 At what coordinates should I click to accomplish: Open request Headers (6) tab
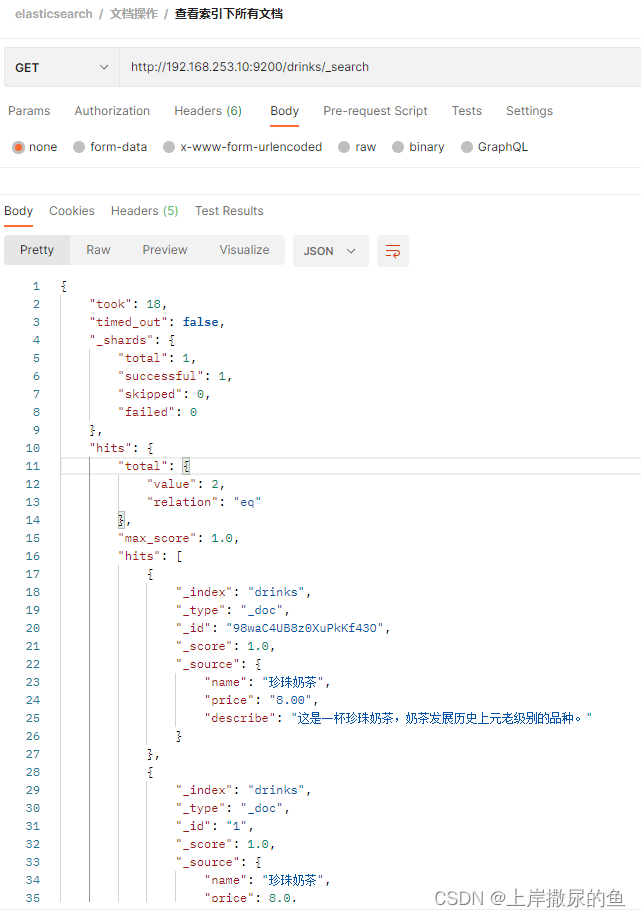(208, 111)
